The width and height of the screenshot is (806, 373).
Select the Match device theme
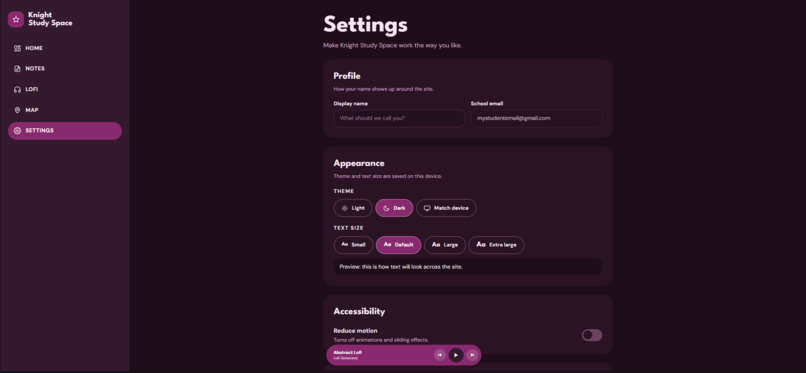pos(446,208)
